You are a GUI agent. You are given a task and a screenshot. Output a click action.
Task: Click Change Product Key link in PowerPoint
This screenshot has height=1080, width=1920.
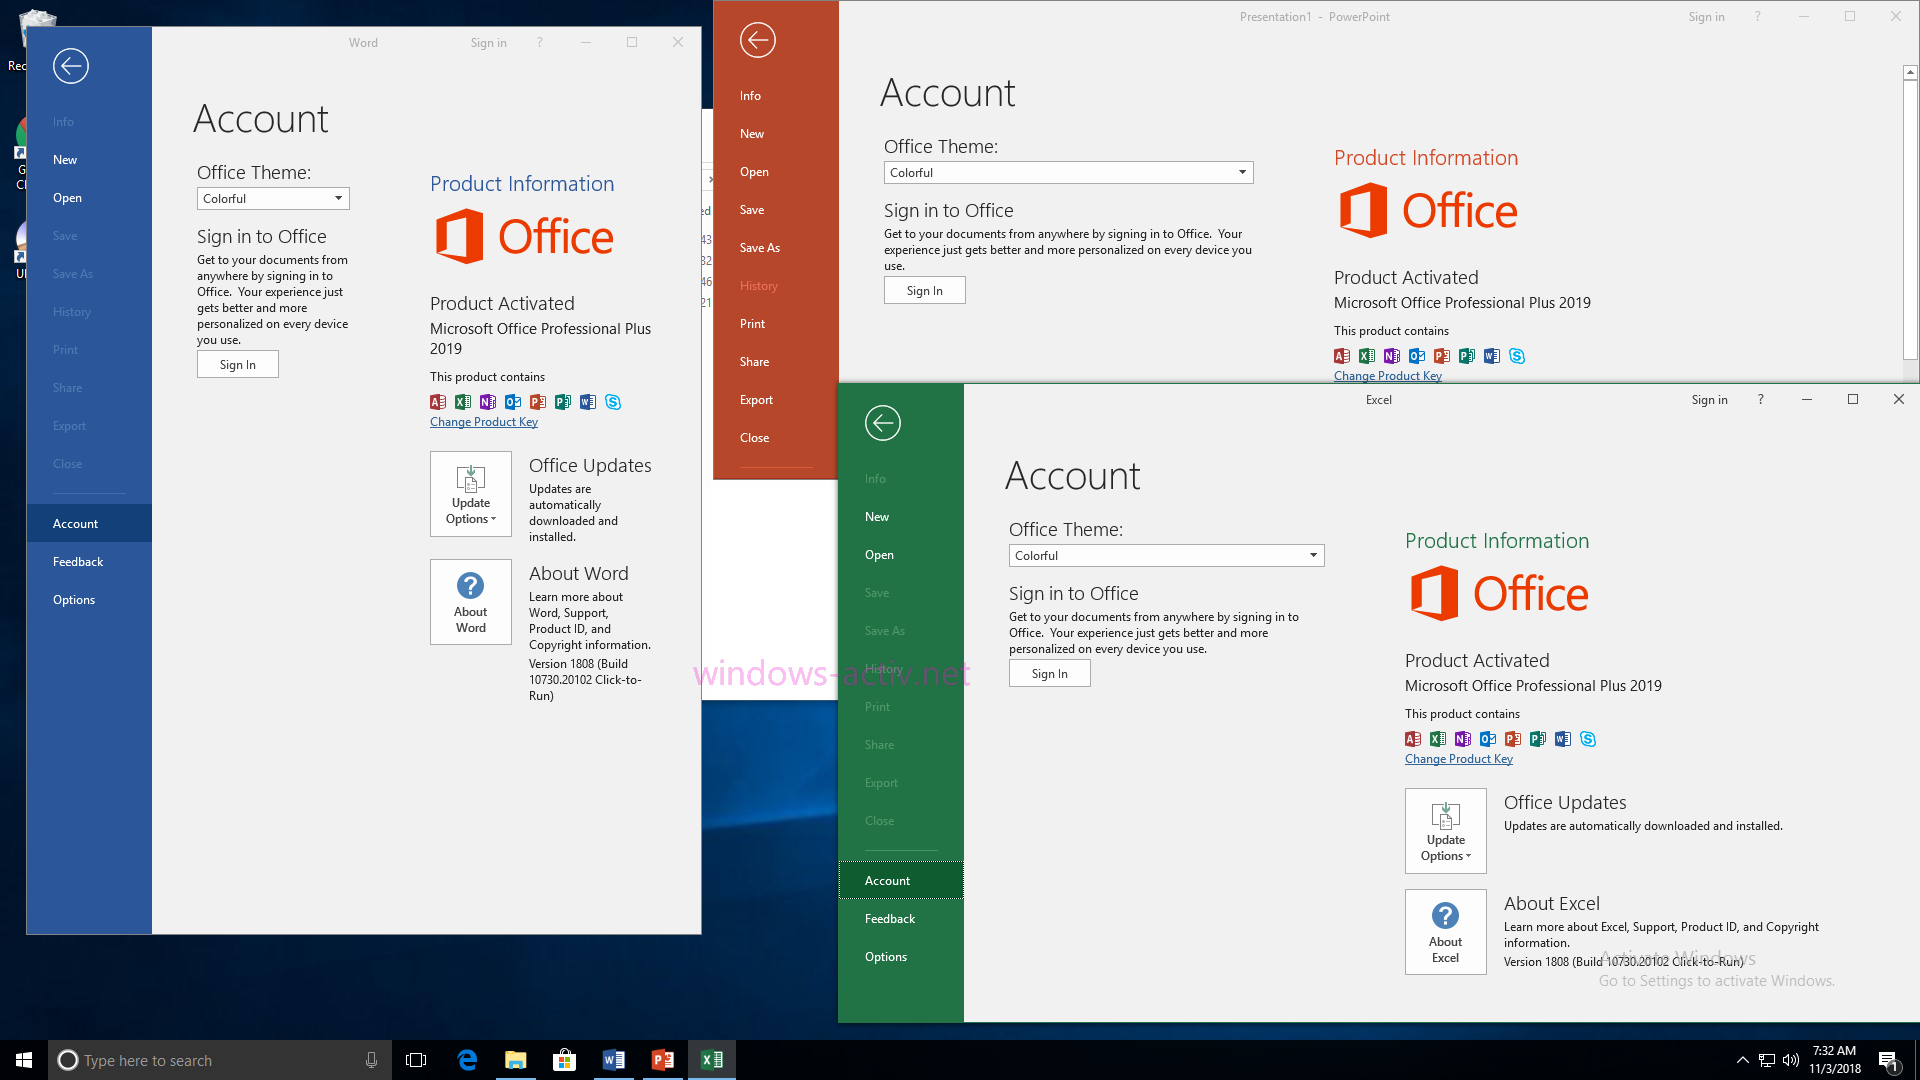[x=1387, y=376]
